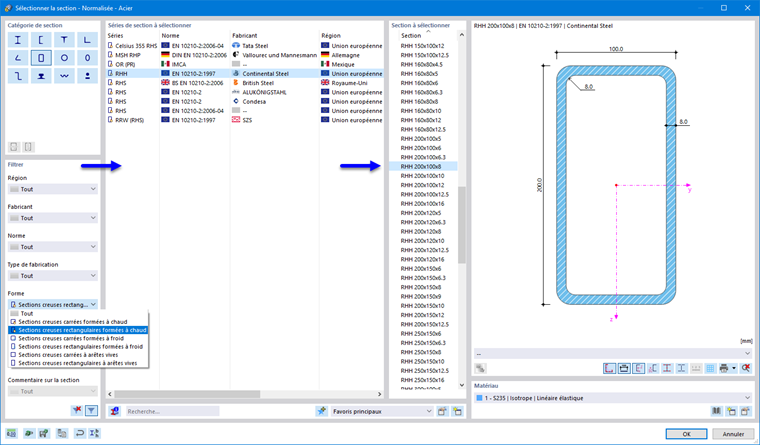Click the units and decimals icon at bottom-left
760x445 pixels.
(x=11, y=433)
